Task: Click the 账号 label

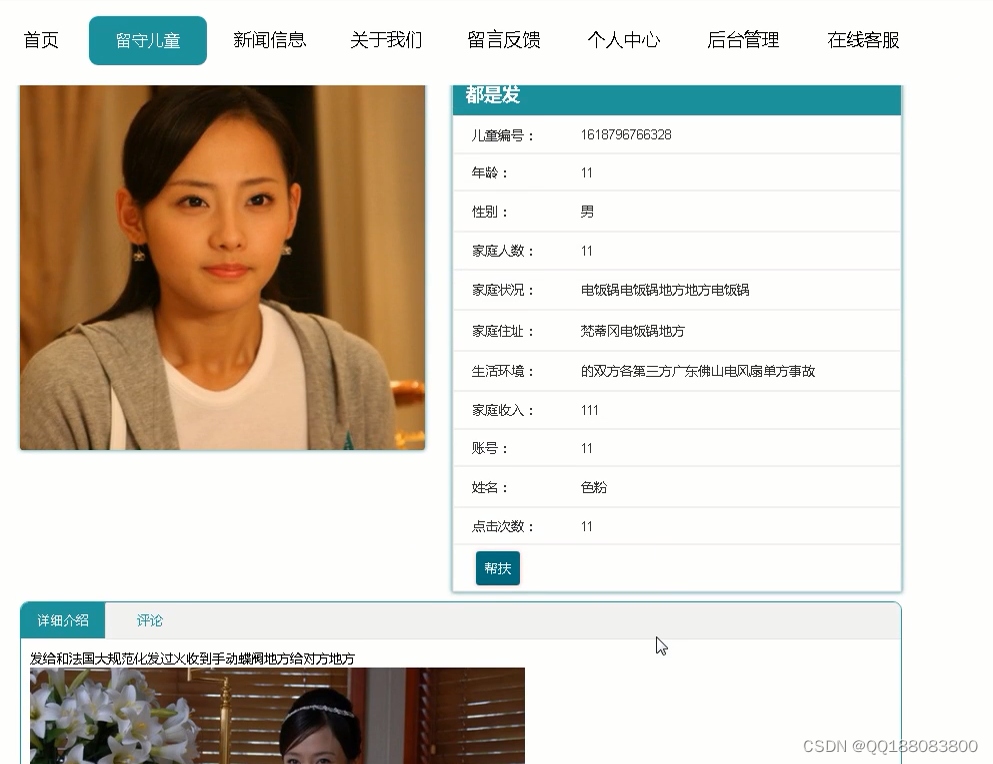Action: point(490,449)
